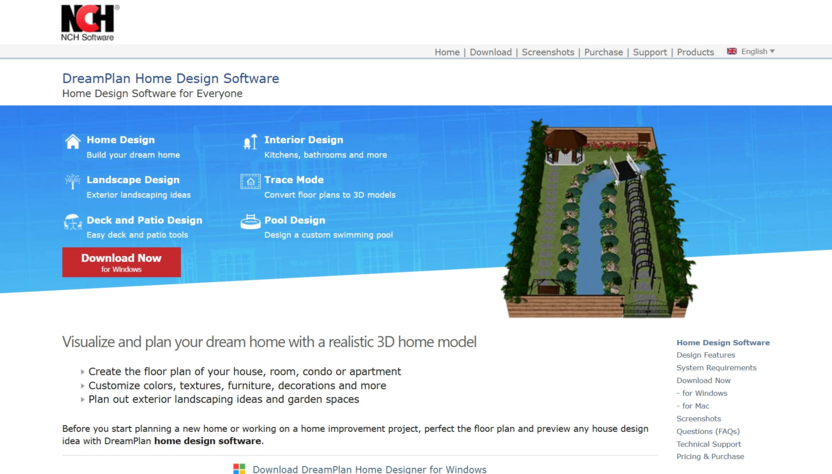
Task: Click the UK flag language icon
Action: pyautogui.click(x=732, y=51)
